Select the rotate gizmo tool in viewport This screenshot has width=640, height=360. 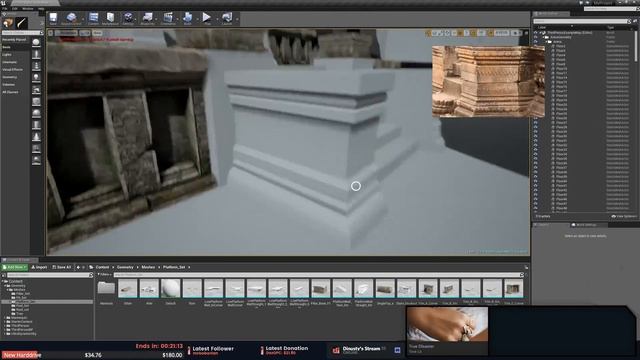pyautogui.click(x=435, y=33)
